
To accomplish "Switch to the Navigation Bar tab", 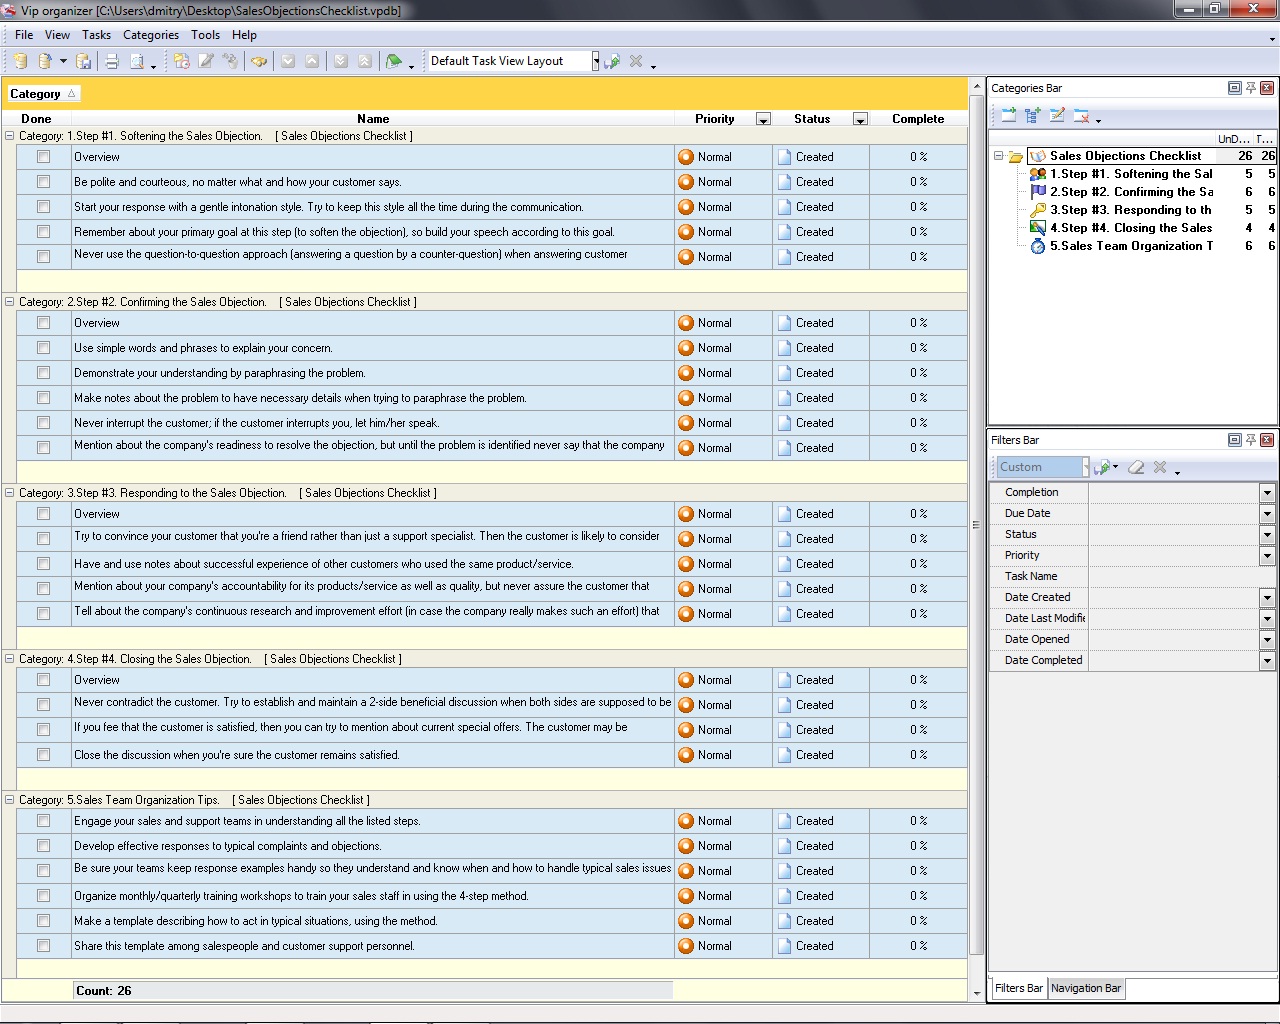I will click(x=1085, y=988).
